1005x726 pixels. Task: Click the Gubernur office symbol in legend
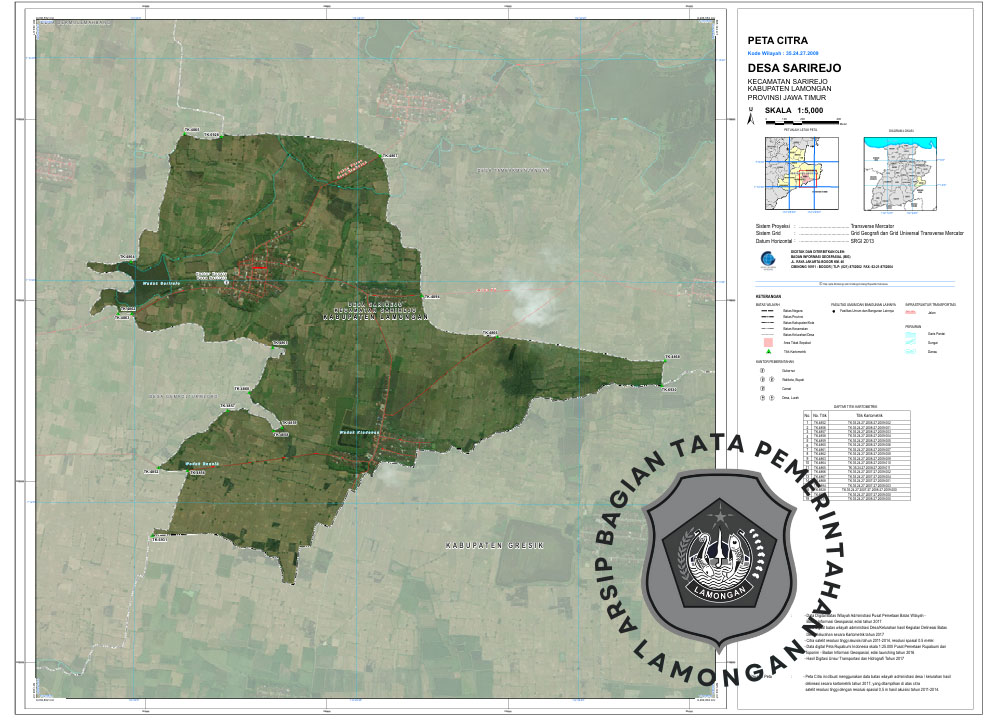coord(761,369)
